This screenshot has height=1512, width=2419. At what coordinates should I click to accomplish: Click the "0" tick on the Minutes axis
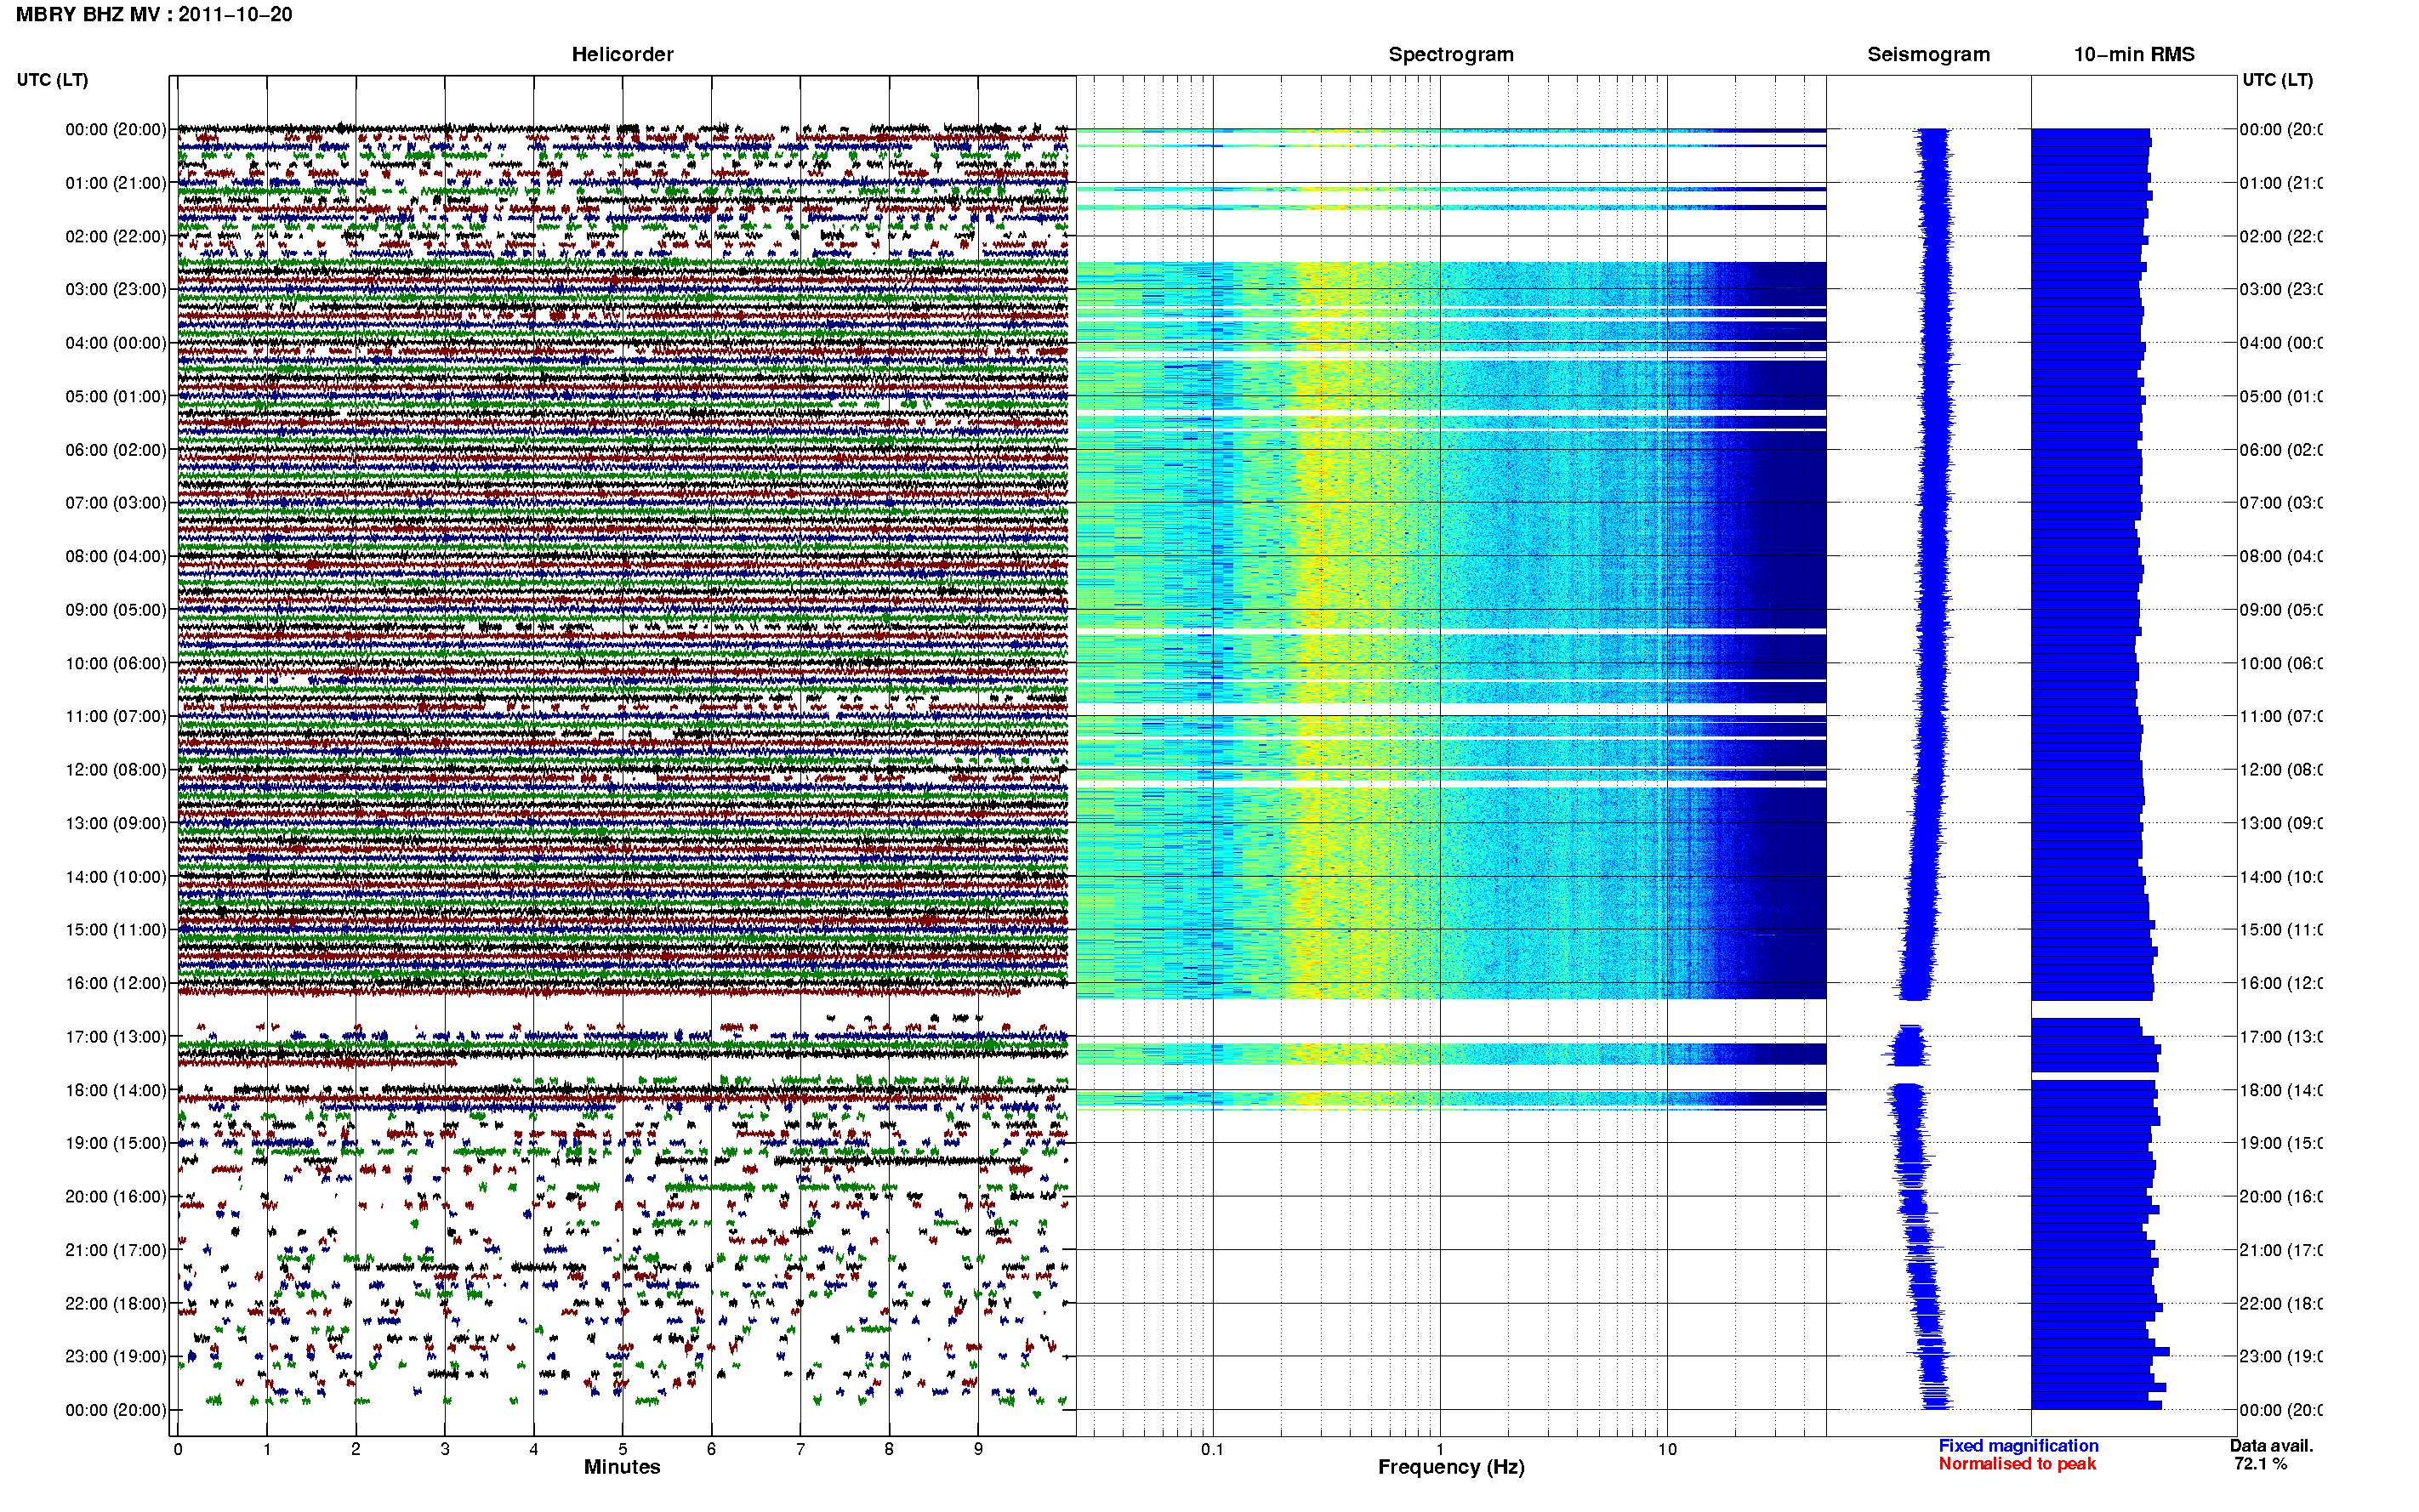[178, 1449]
